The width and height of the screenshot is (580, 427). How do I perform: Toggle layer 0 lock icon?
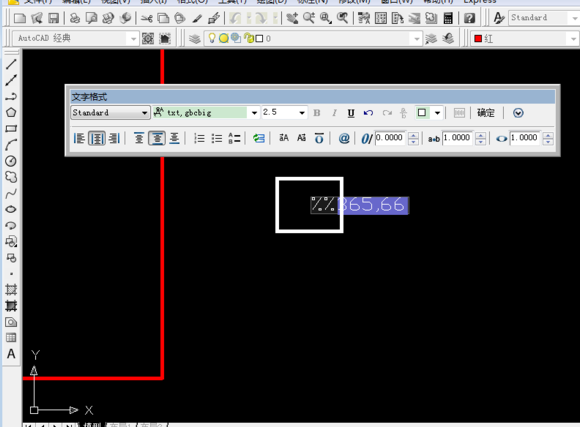(249, 38)
